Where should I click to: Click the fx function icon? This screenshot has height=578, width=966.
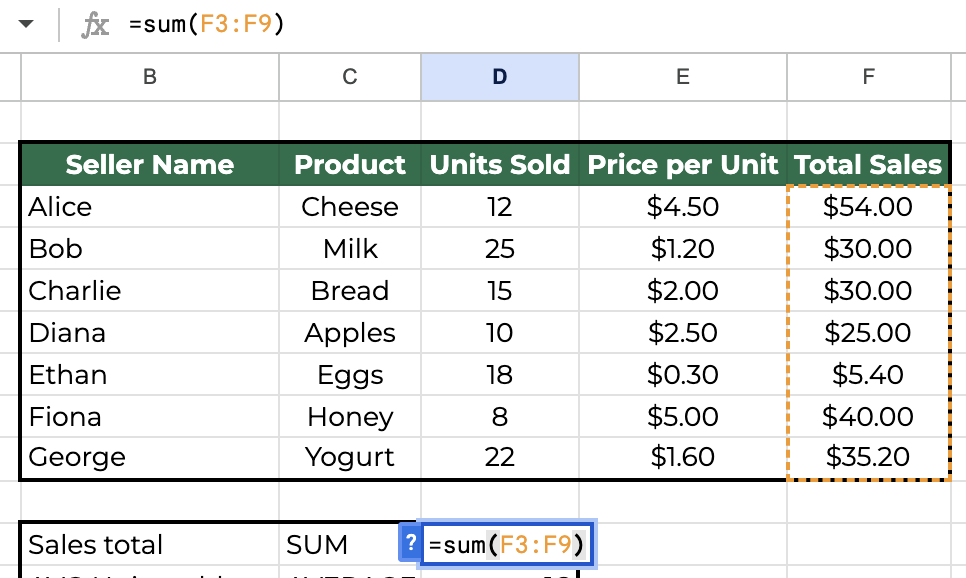click(x=95, y=26)
